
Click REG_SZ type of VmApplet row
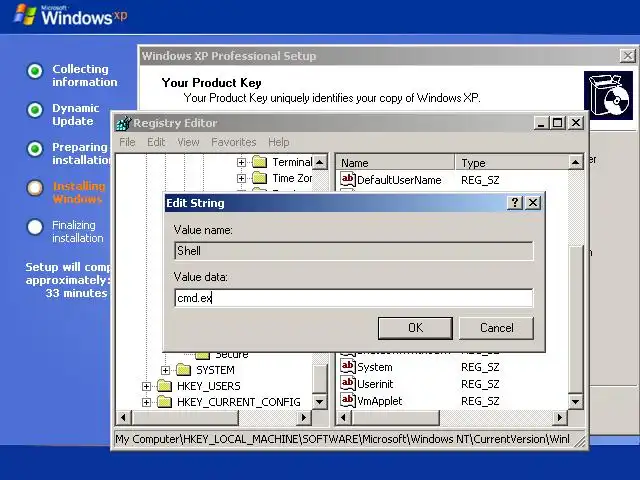(x=480, y=401)
